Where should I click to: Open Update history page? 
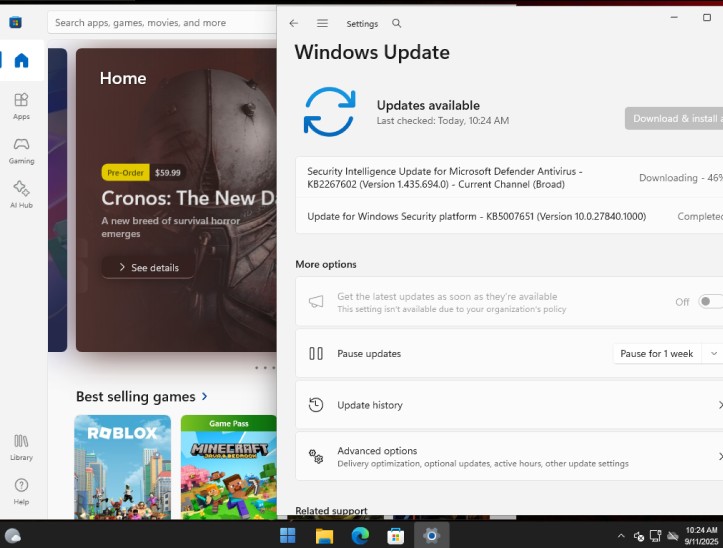tap(509, 405)
